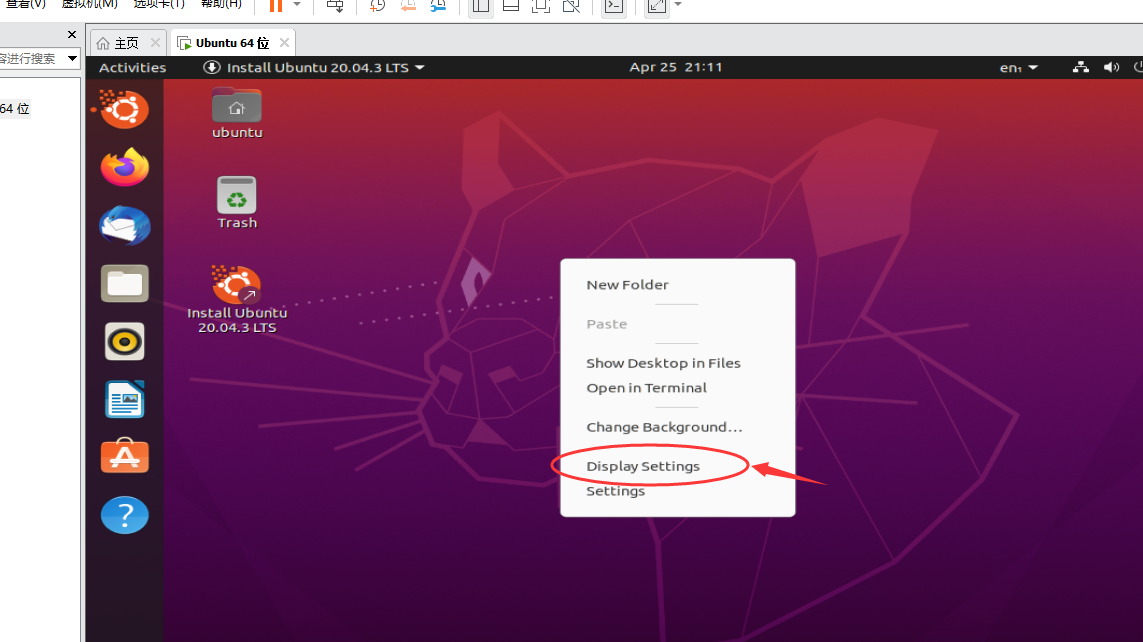This screenshot has width=1143, height=642.
Task: Launch Thunderbird mail from the dock
Action: point(124,225)
